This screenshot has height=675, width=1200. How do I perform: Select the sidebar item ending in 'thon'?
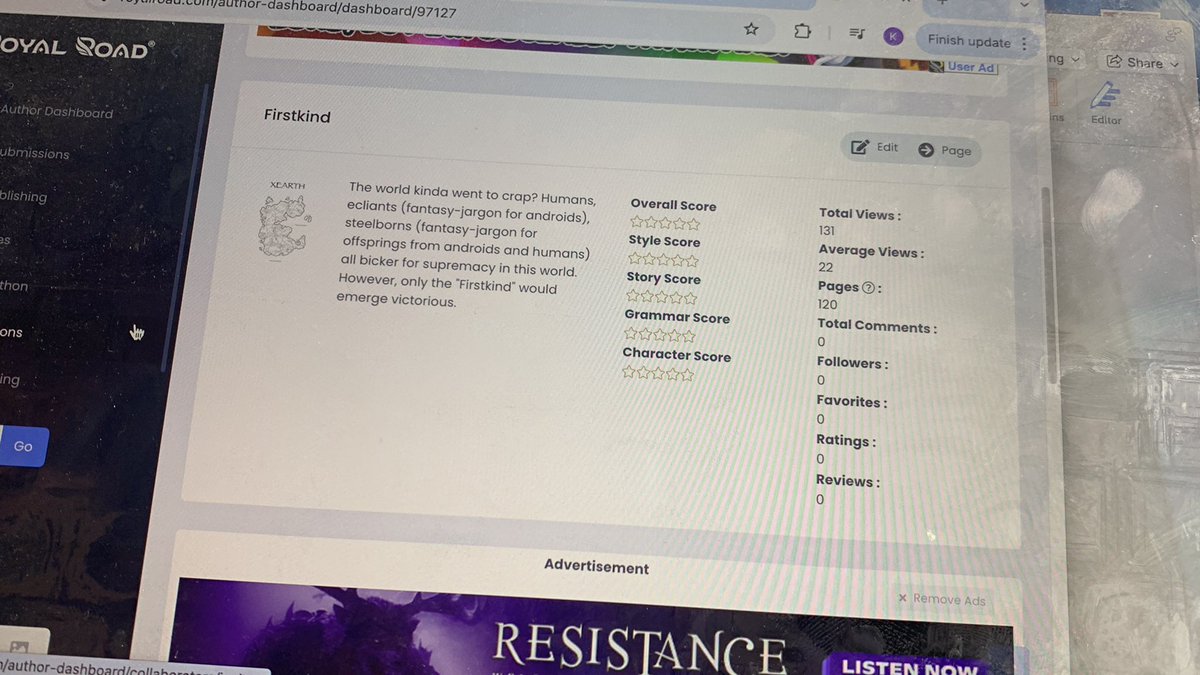[x=14, y=286]
